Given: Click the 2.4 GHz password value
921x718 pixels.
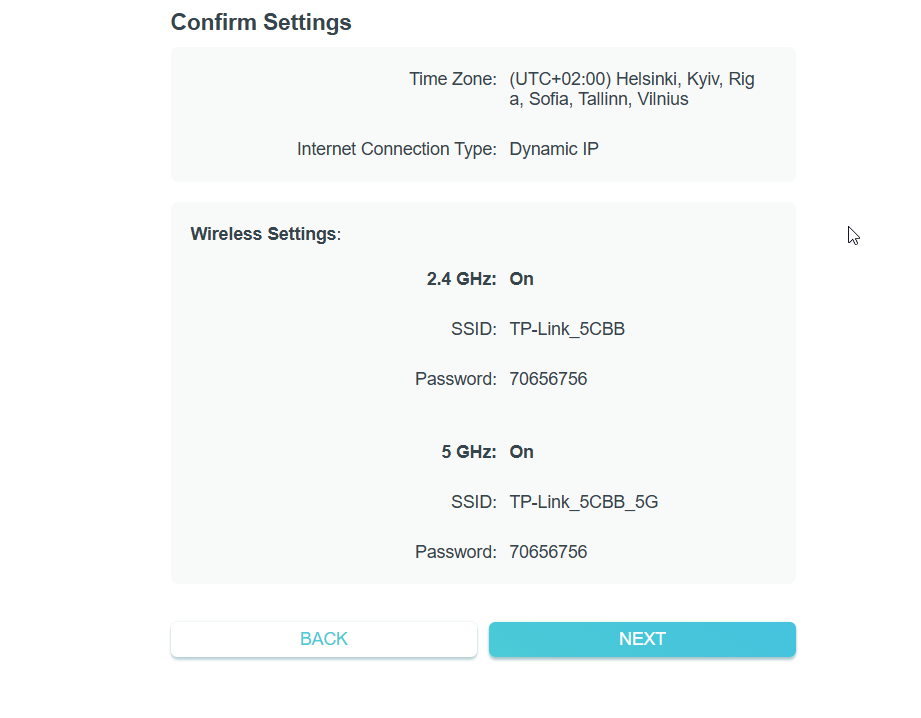Looking at the screenshot, I should point(548,379).
